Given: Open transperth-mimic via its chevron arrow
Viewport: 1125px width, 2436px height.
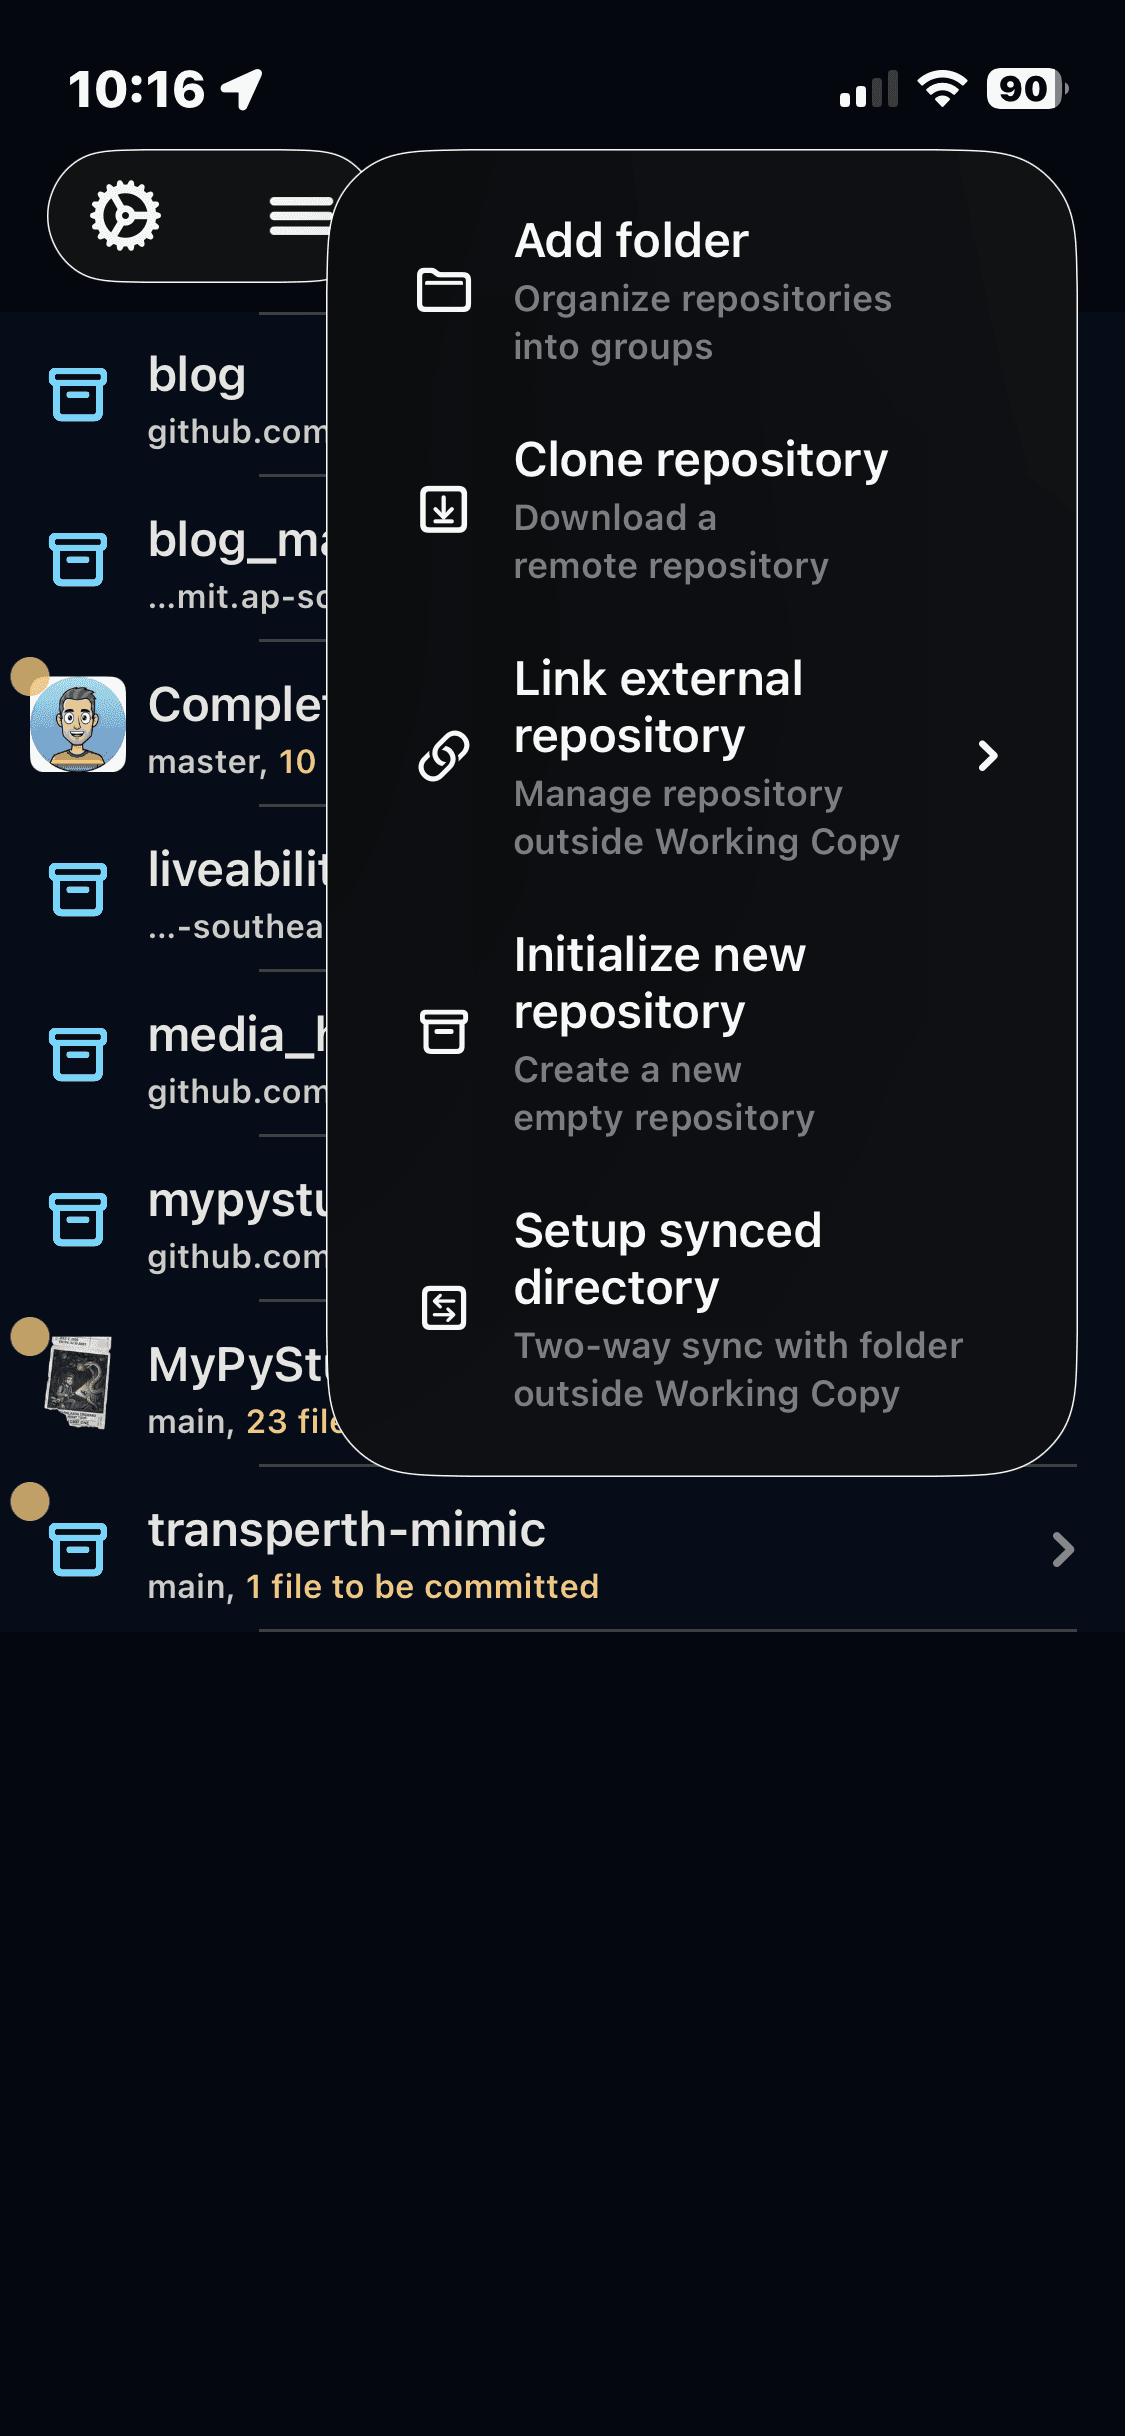Looking at the screenshot, I should 1063,1549.
